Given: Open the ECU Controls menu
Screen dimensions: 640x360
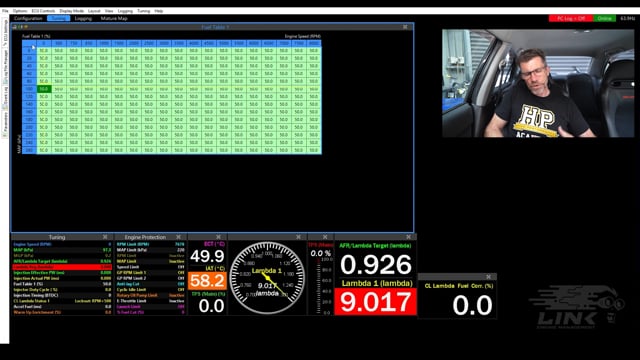Looking at the screenshot, I should (x=43, y=11).
